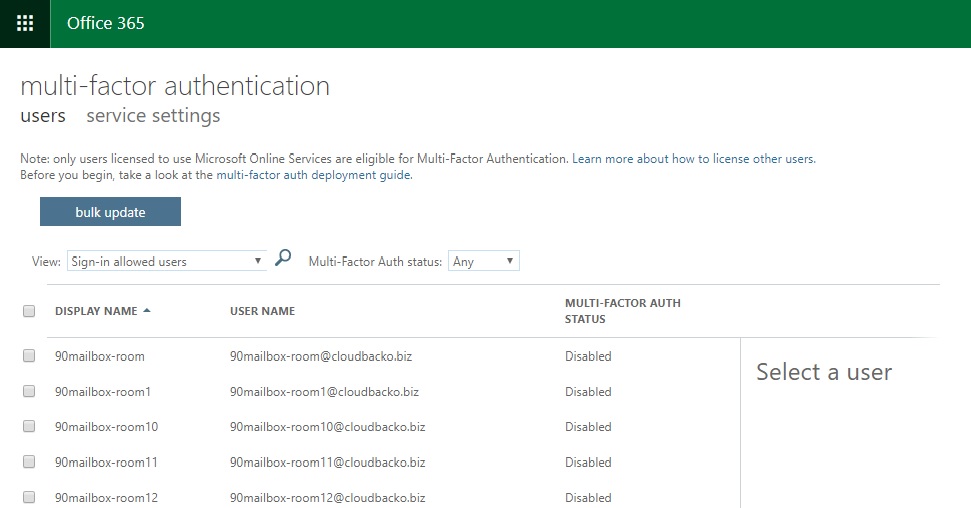Select the users tab
Image resolution: width=971 pixels, height=508 pixels.
point(43,116)
